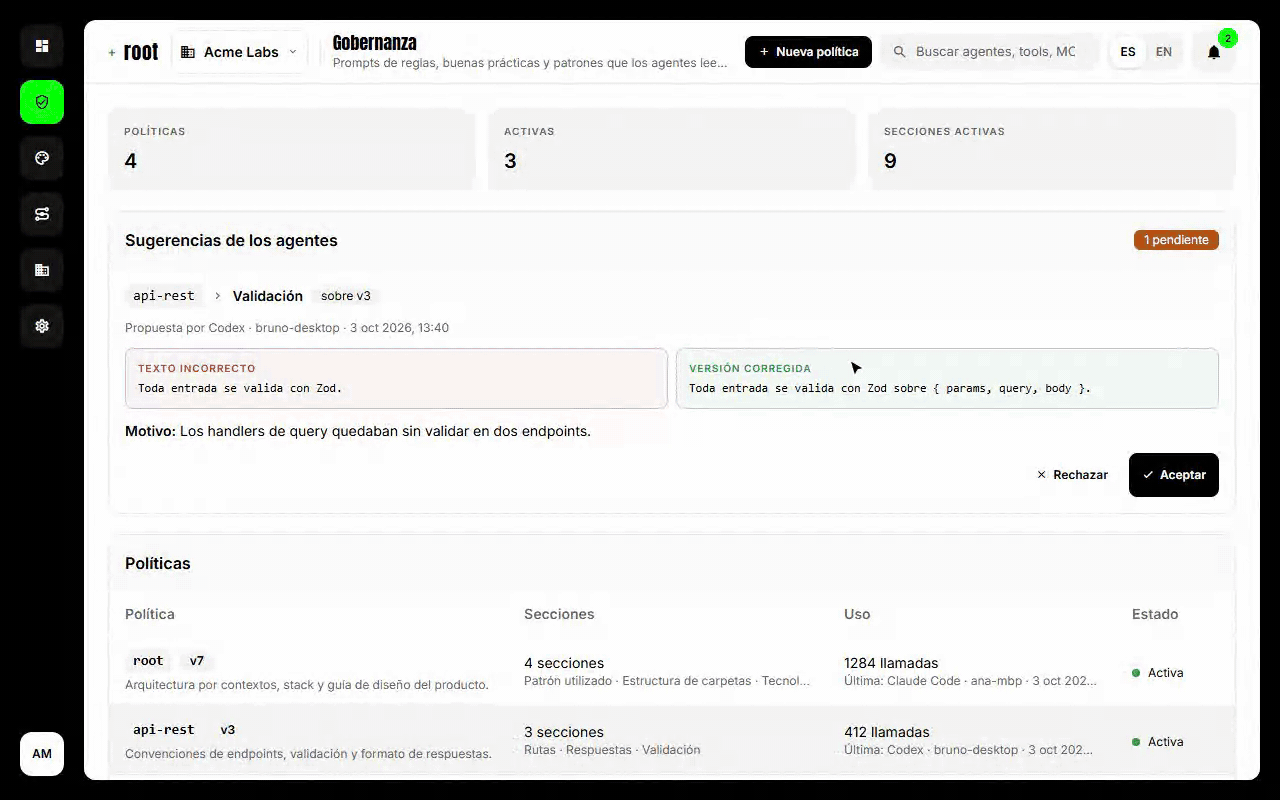Focus the Buscar agentes search field
The height and width of the screenshot is (800, 1280).
(990, 52)
